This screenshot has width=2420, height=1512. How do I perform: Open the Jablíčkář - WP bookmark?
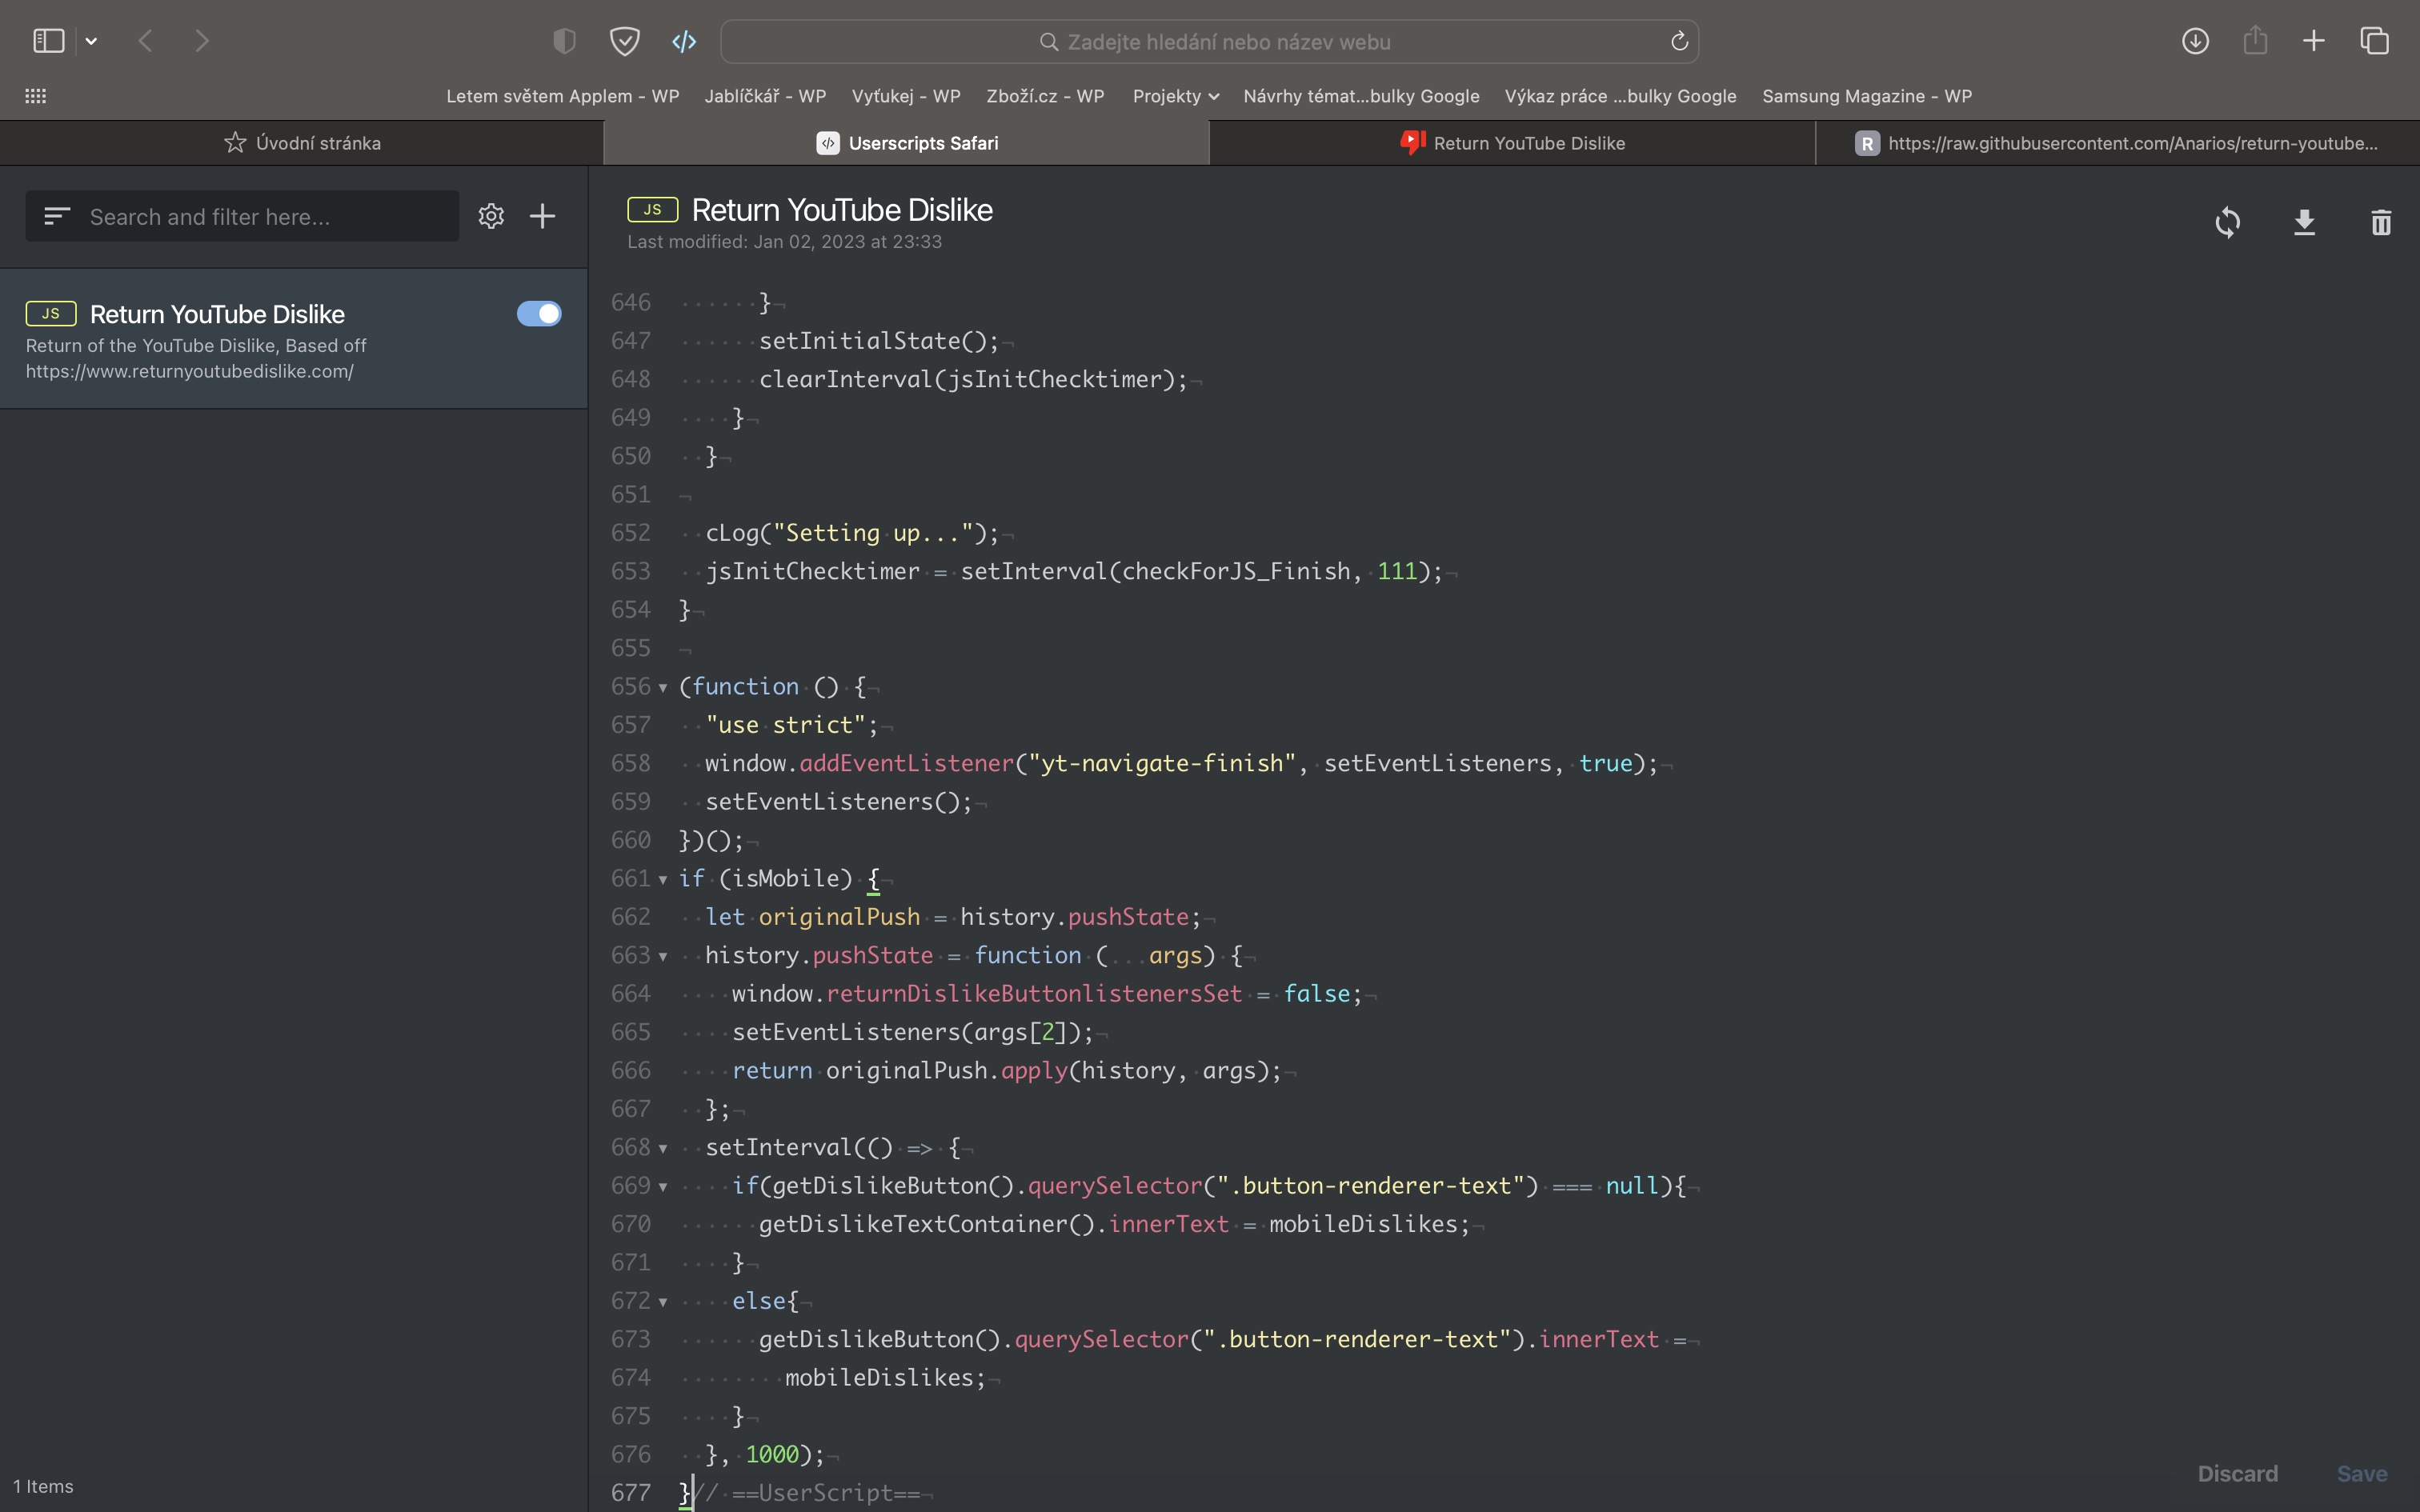tap(765, 96)
